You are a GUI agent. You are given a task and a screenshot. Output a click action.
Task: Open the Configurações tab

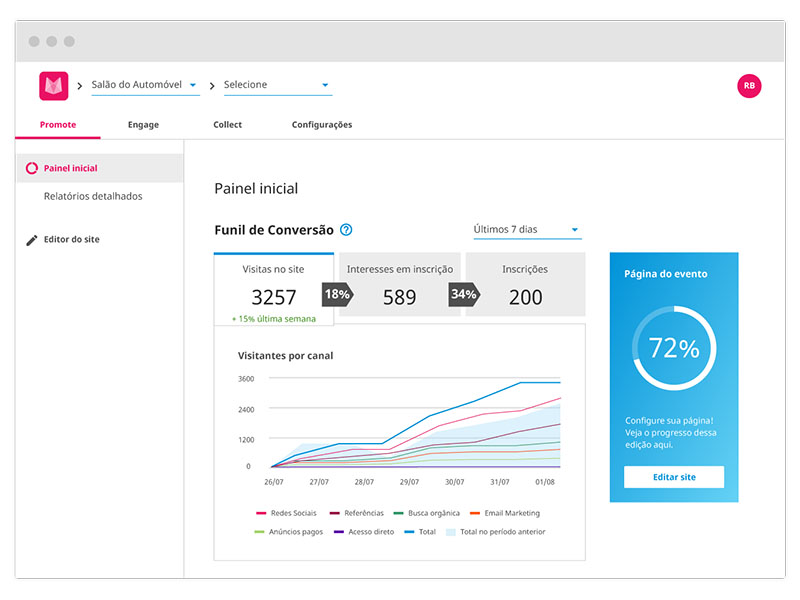point(322,125)
